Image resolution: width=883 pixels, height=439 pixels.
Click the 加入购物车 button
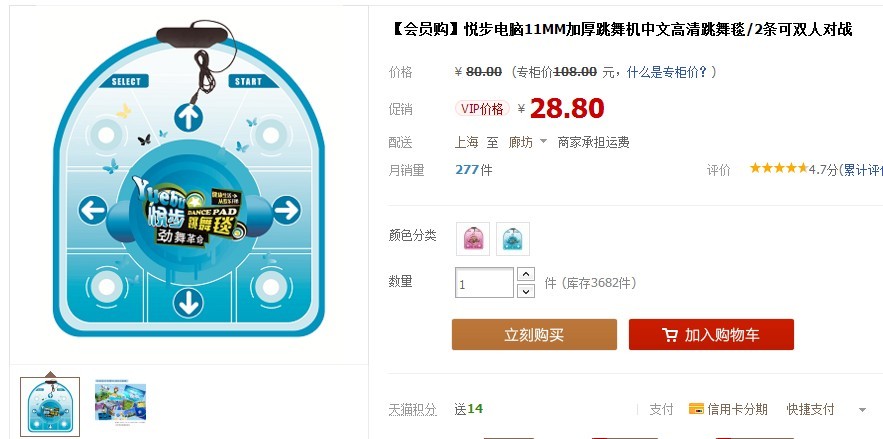(x=711, y=334)
